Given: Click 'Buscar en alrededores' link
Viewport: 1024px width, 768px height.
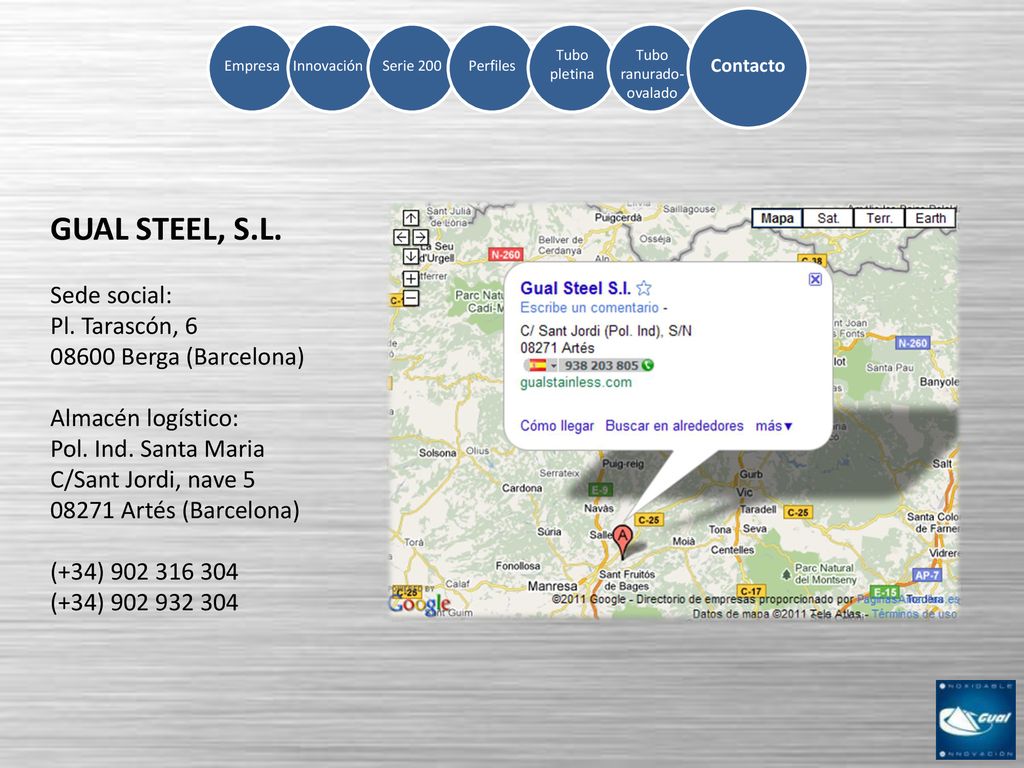Looking at the screenshot, I should coord(675,426).
